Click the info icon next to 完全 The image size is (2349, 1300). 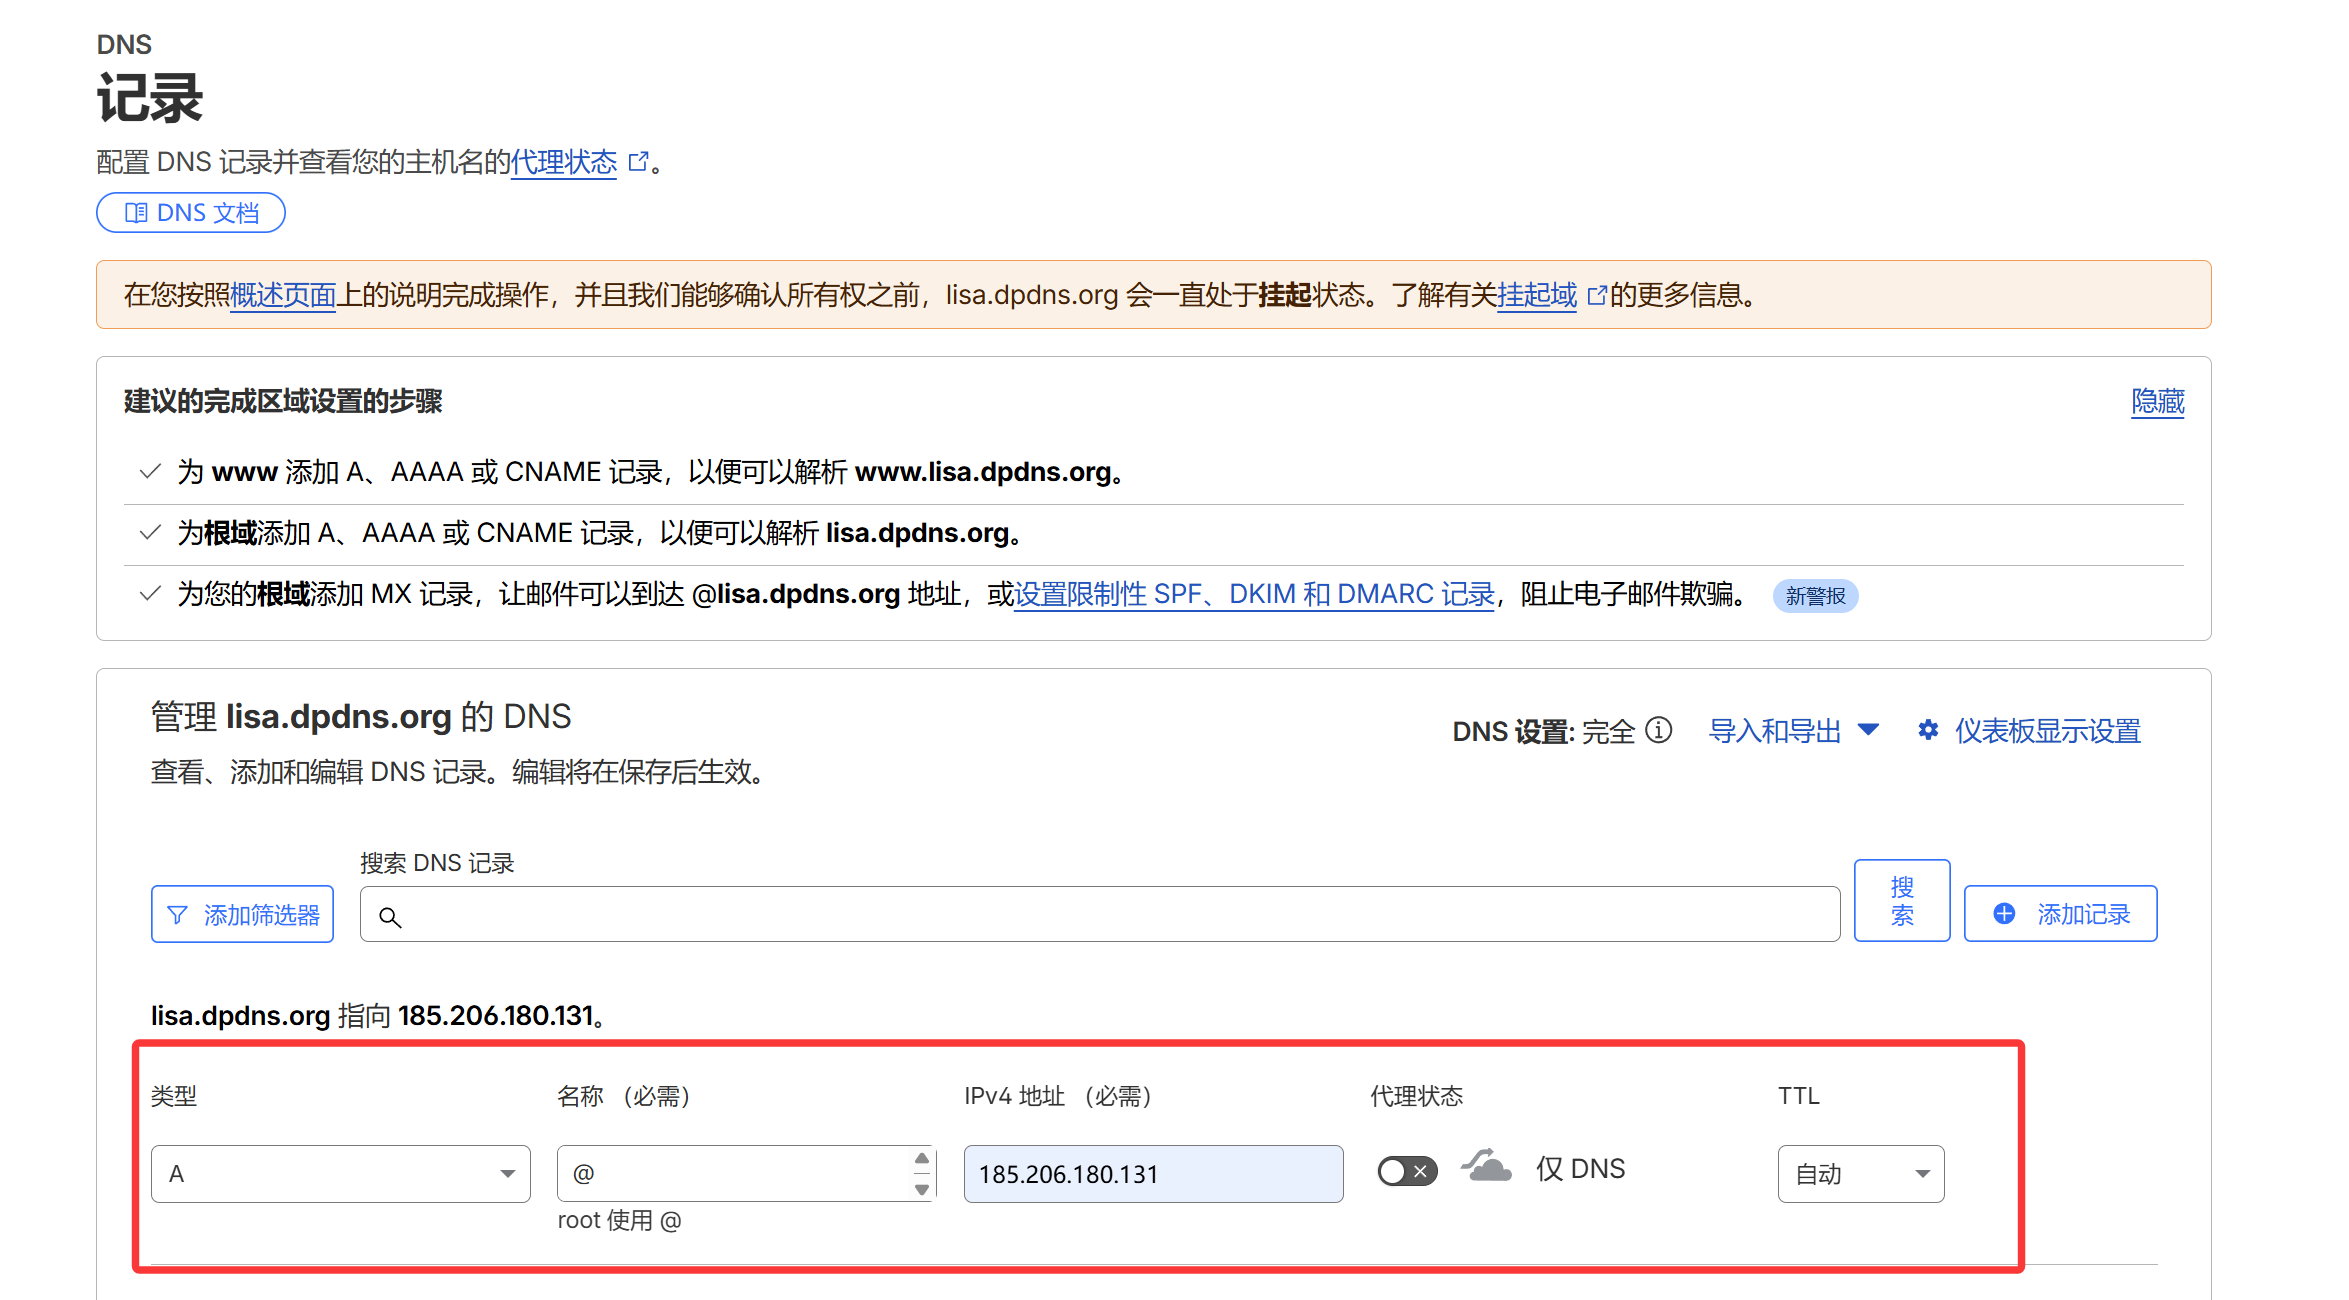pyautogui.click(x=1659, y=731)
